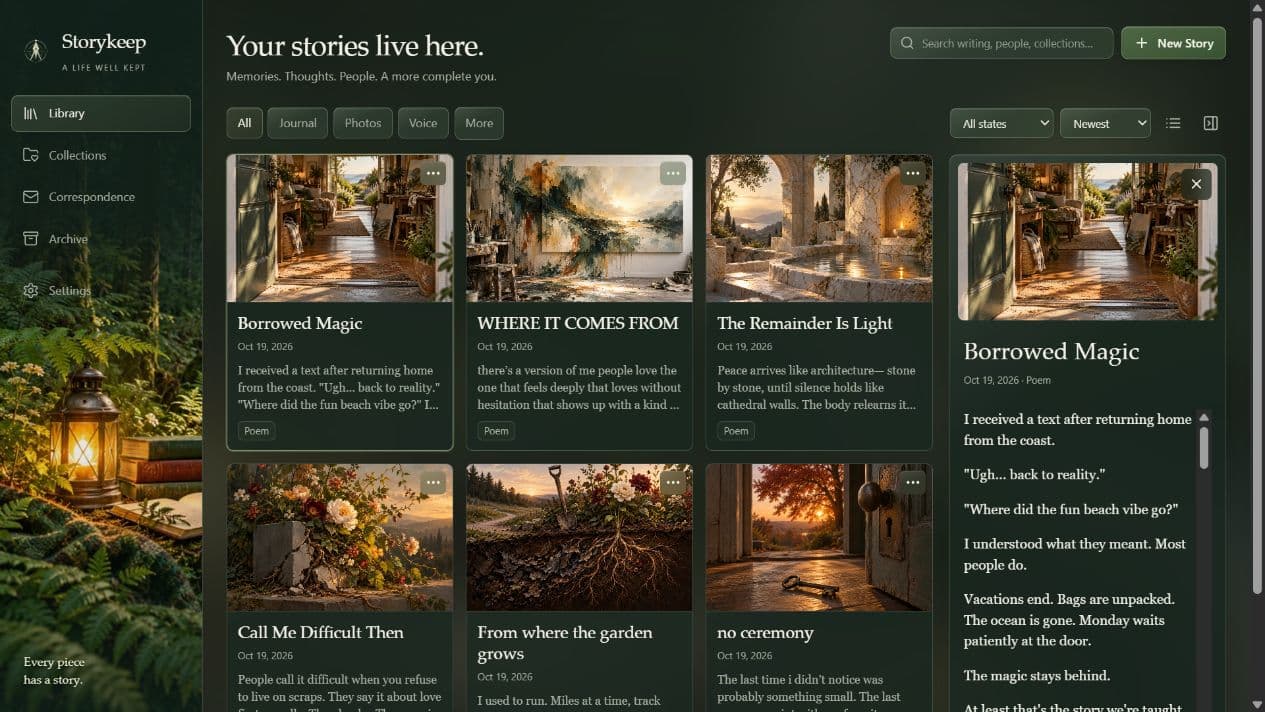The height and width of the screenshot is (712, 1265).
Task: Click the preview panel scrollbar thumb
Action: tap(1204, 447)
